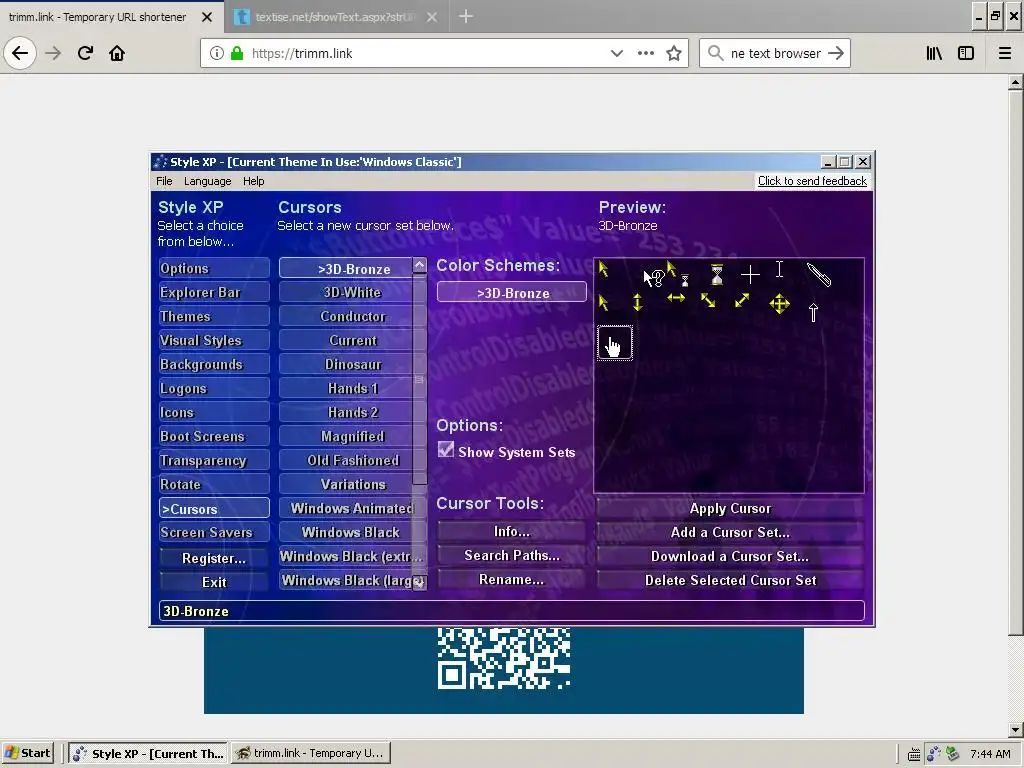This screenshot has width=1024, height=768.
Task: Select the Dinosaur cursor set
Action: pos(346,364)
